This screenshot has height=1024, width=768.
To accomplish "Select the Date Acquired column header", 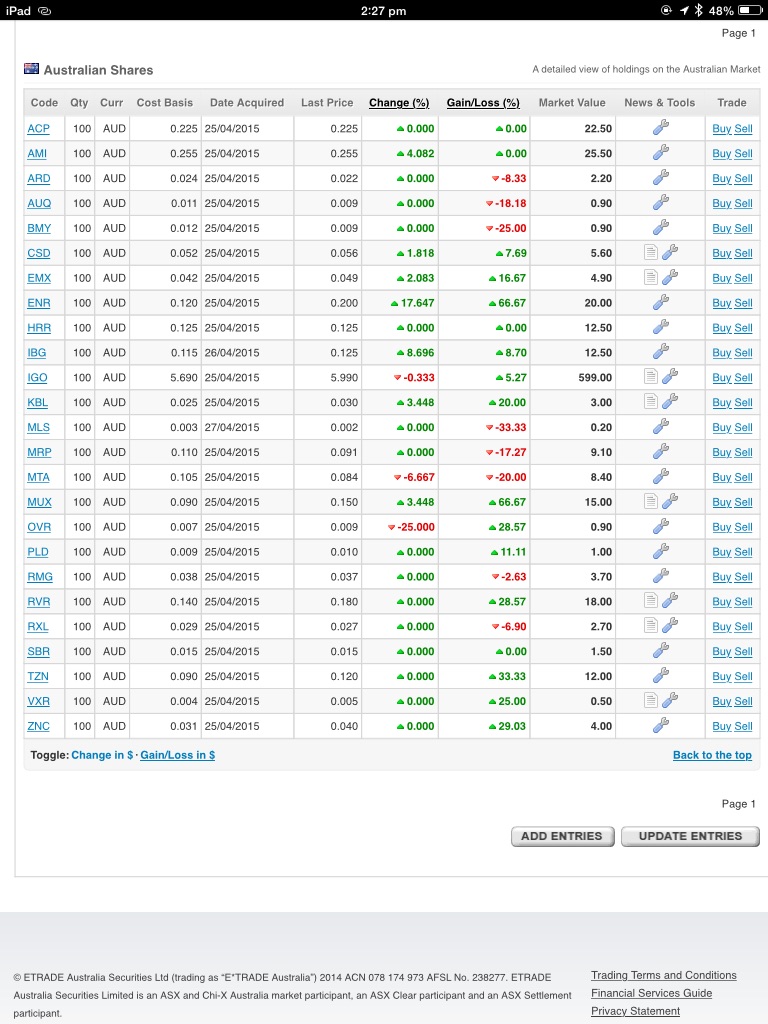I will pyautogui.click(x=247, y=103).
